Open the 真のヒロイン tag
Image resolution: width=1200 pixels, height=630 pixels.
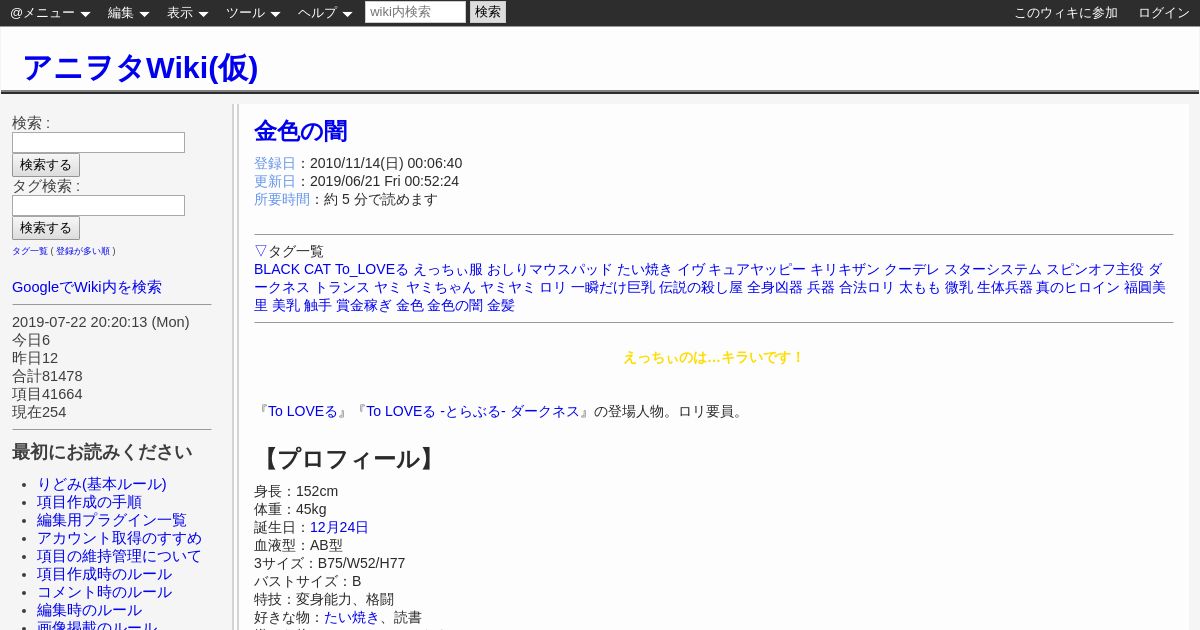coord(1078,287)
